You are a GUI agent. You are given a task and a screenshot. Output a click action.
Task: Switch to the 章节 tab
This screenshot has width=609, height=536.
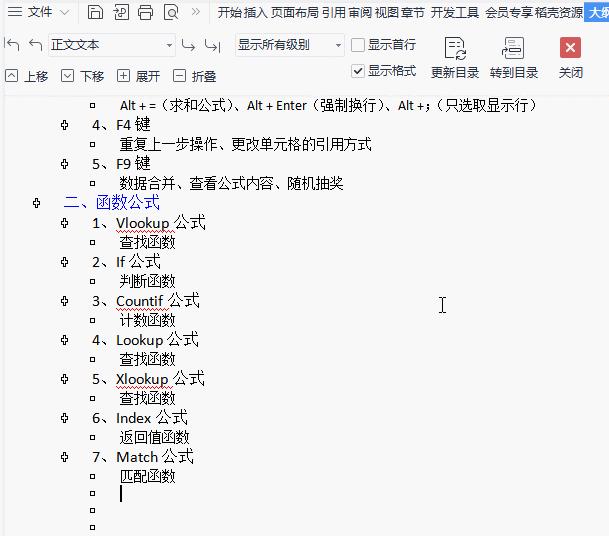pyautogui.click(x=412, y=12)
